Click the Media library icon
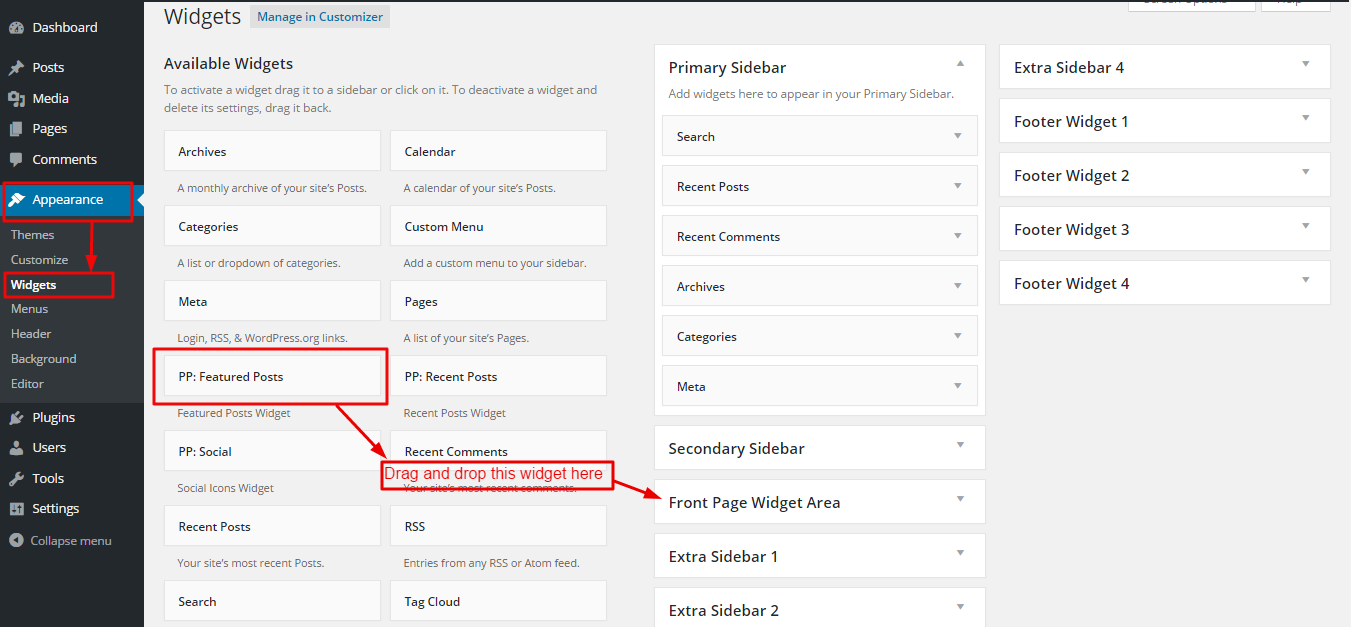1351x627 pixels. coord(16,99)
